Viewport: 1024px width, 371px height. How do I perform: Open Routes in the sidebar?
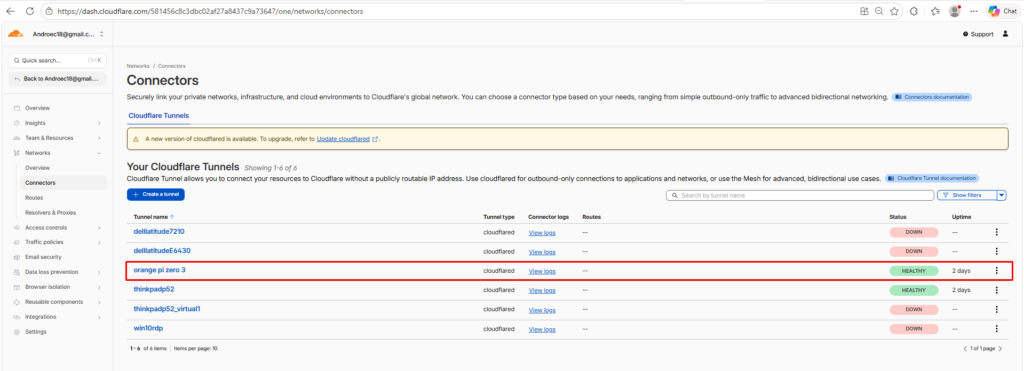coord(34,198)
